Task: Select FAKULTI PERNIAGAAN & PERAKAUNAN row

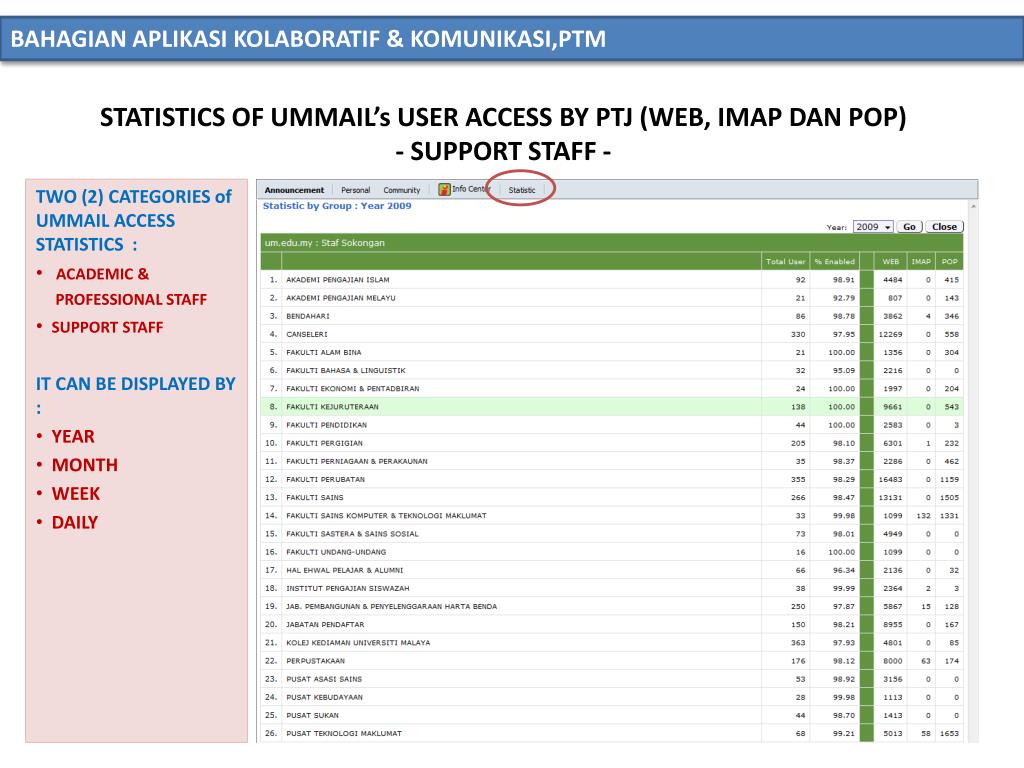Action: (x=611, y=461)
